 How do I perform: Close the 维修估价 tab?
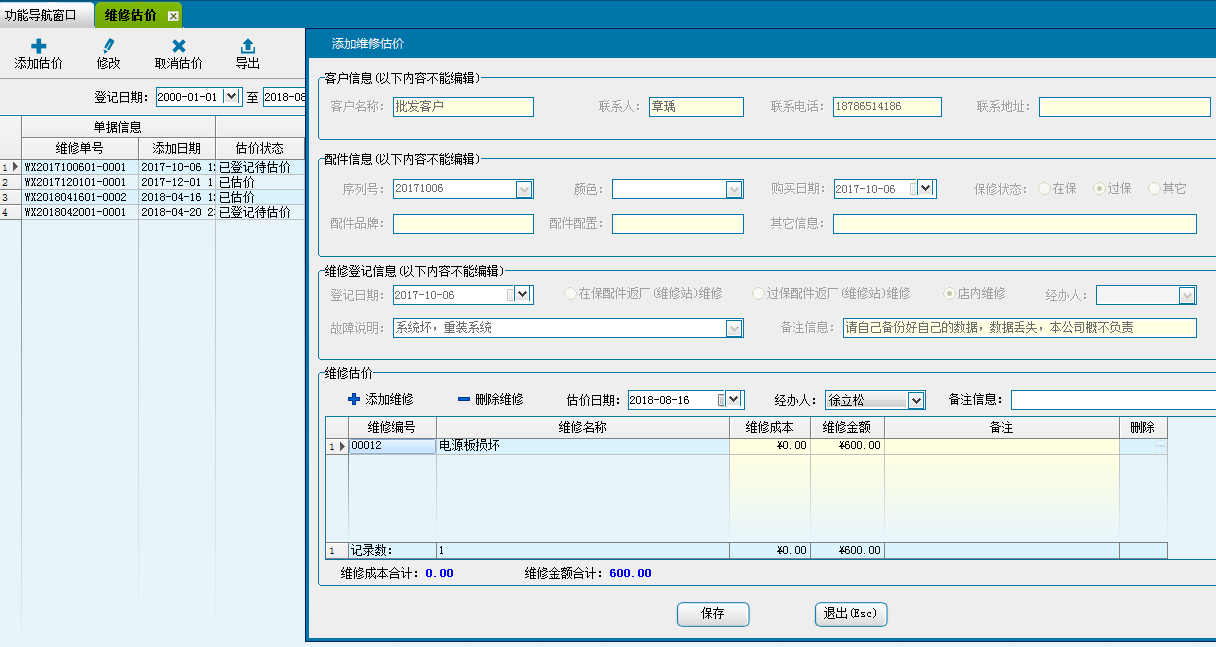pos(173,16)
